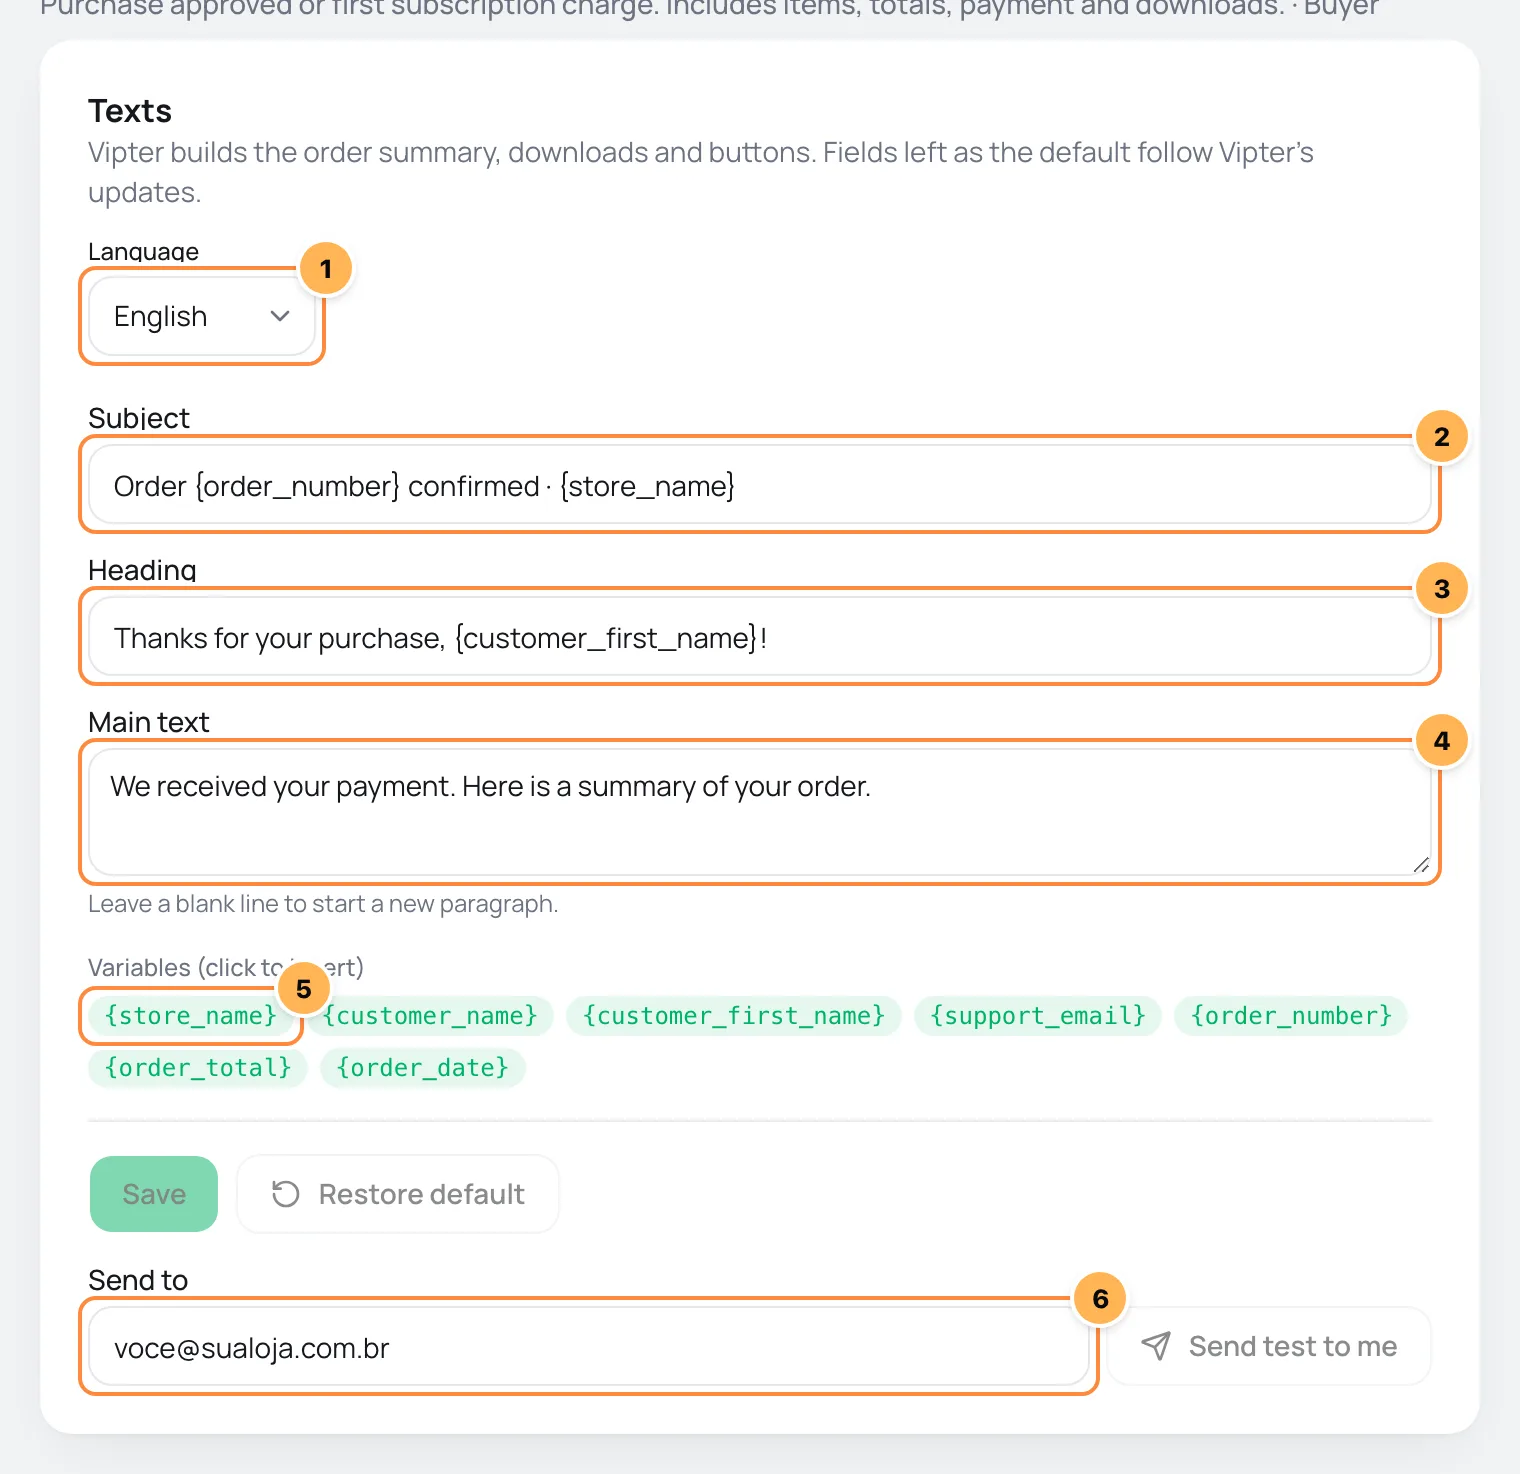Click the 'Variables (click to insert)' label
1520x1474 pixels.
pos(226,968)
